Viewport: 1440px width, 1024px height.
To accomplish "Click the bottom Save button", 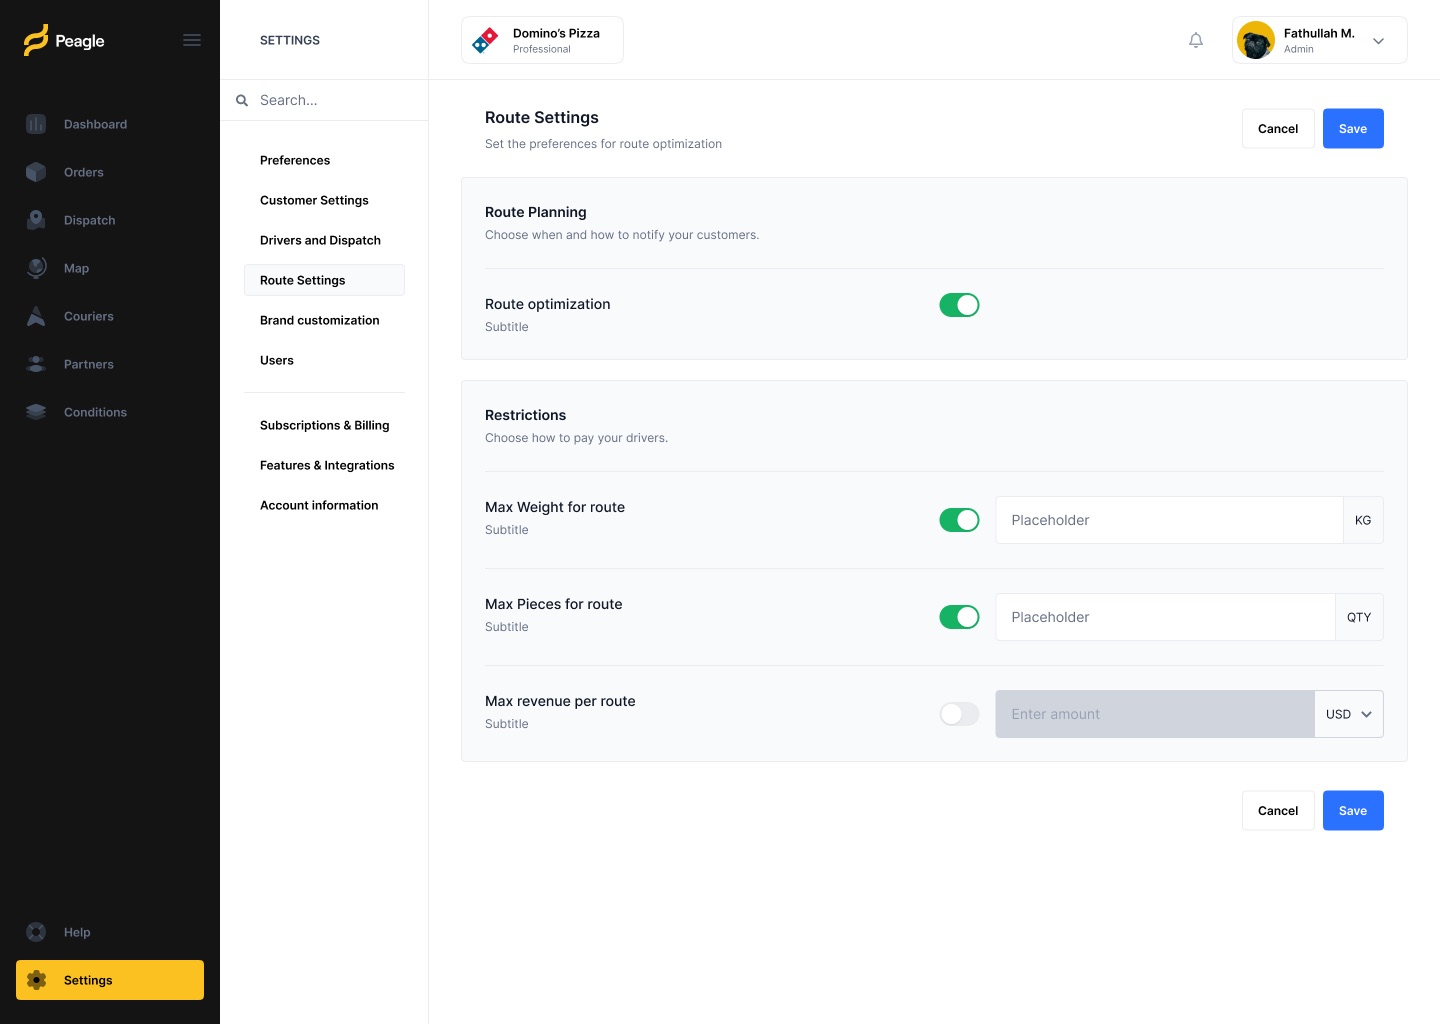I will coord(1353,811).
